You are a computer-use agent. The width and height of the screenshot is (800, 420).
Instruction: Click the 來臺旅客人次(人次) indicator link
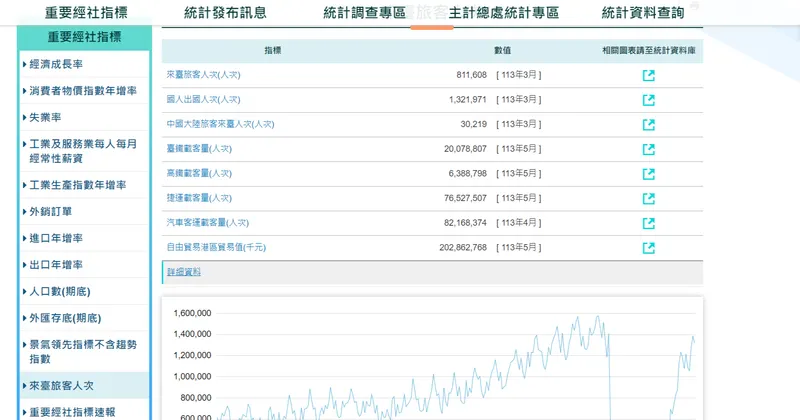203,75
